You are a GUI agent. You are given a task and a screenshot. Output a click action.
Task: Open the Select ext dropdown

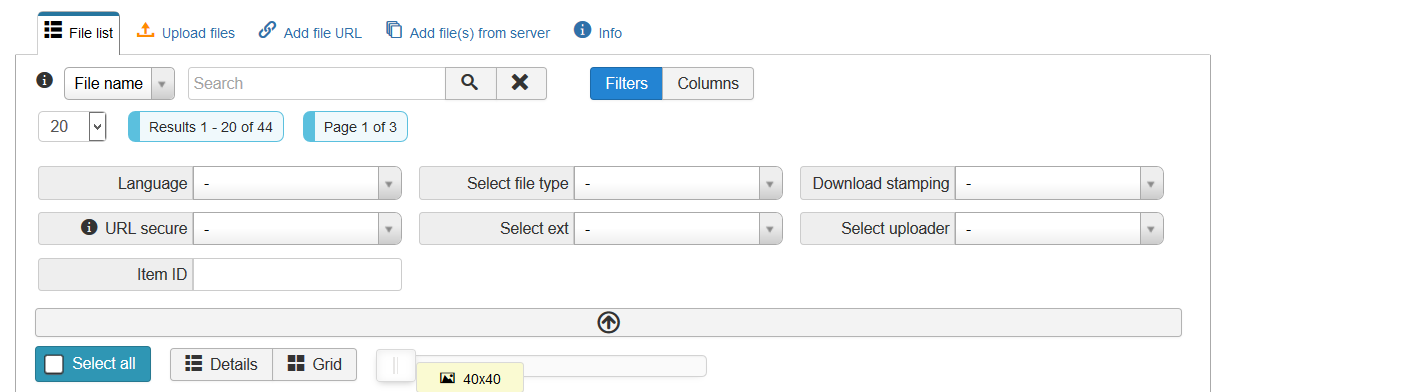coord(678,229)
